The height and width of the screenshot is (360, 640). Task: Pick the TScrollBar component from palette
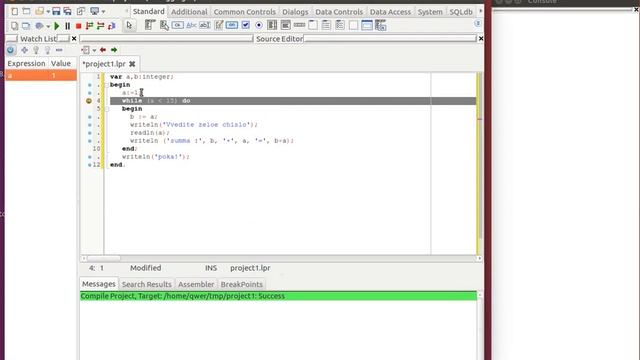point(299,25)
